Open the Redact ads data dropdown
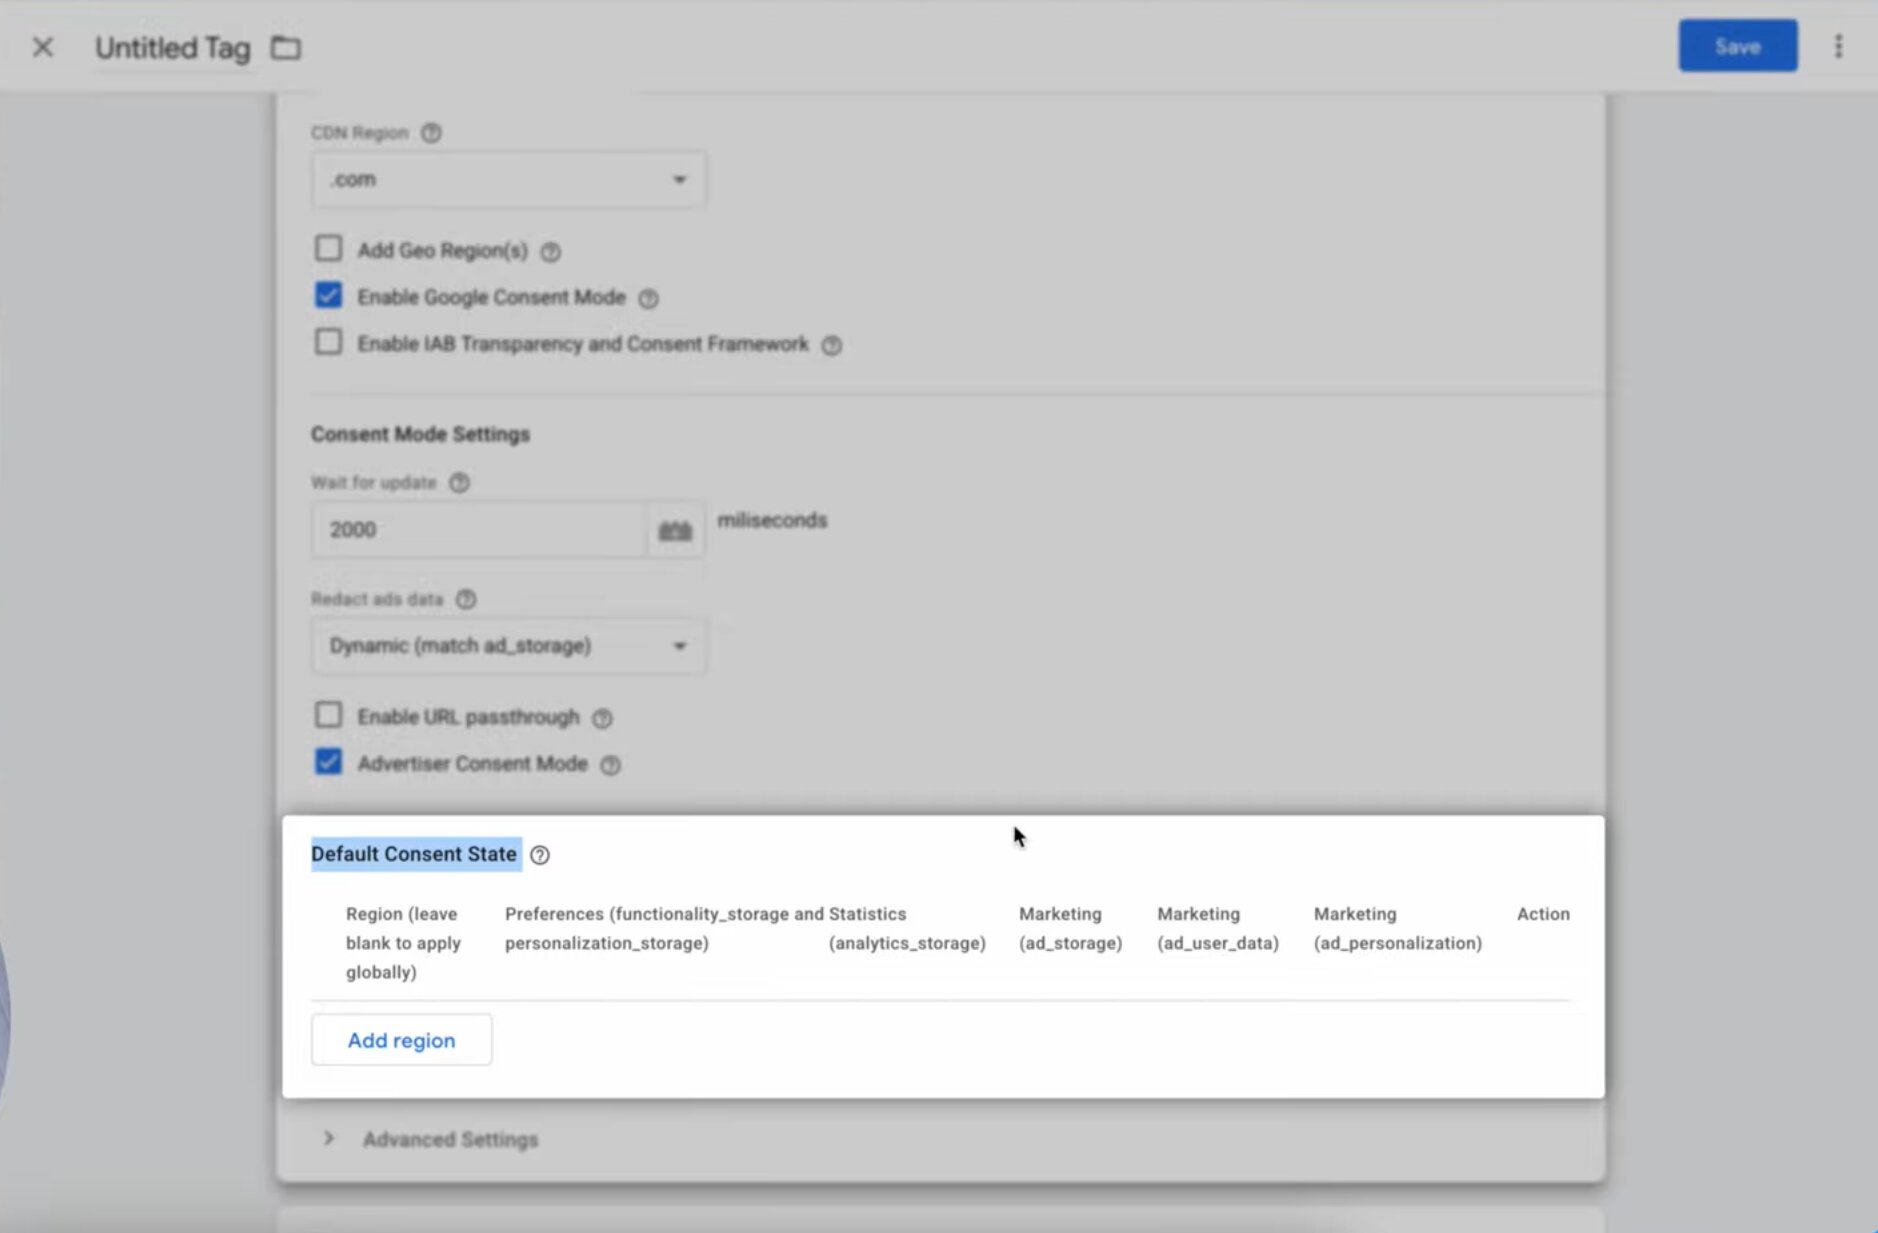Screen dimensions: 1878x1233 [508, 646]
